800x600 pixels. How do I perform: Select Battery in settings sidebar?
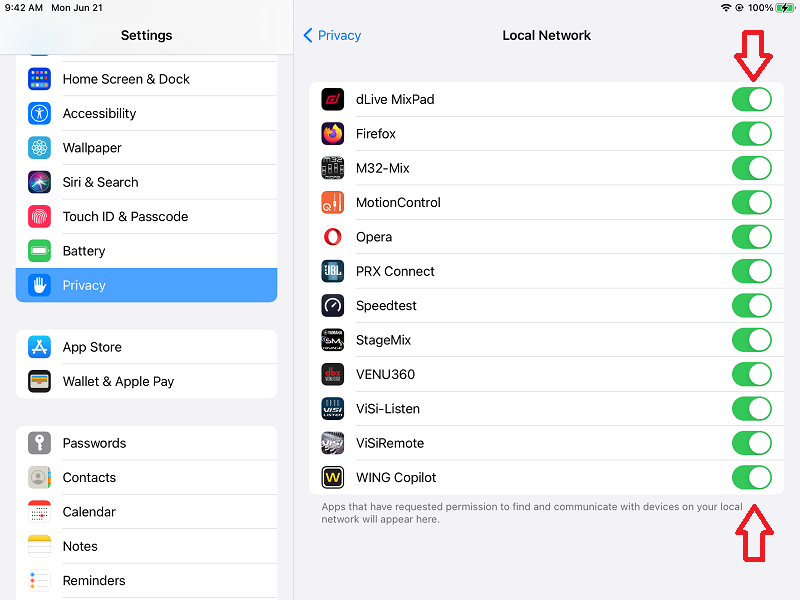[x=146, y=251]
